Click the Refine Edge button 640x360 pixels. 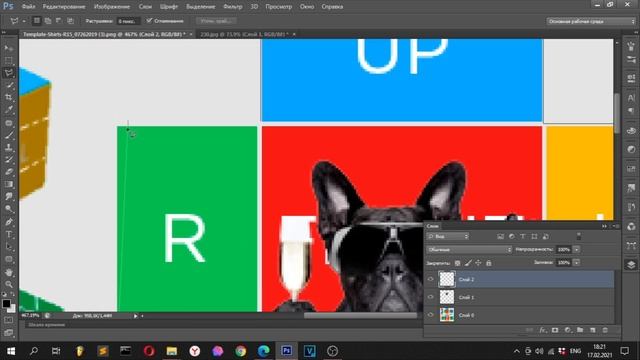216,21
